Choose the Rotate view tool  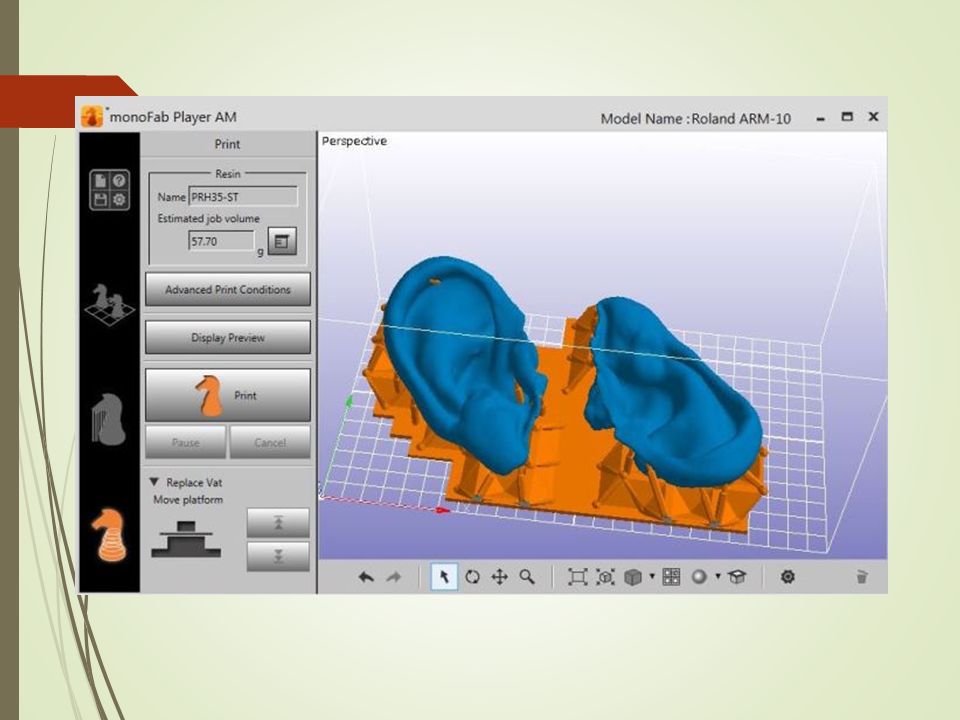[x=472, y=577]
